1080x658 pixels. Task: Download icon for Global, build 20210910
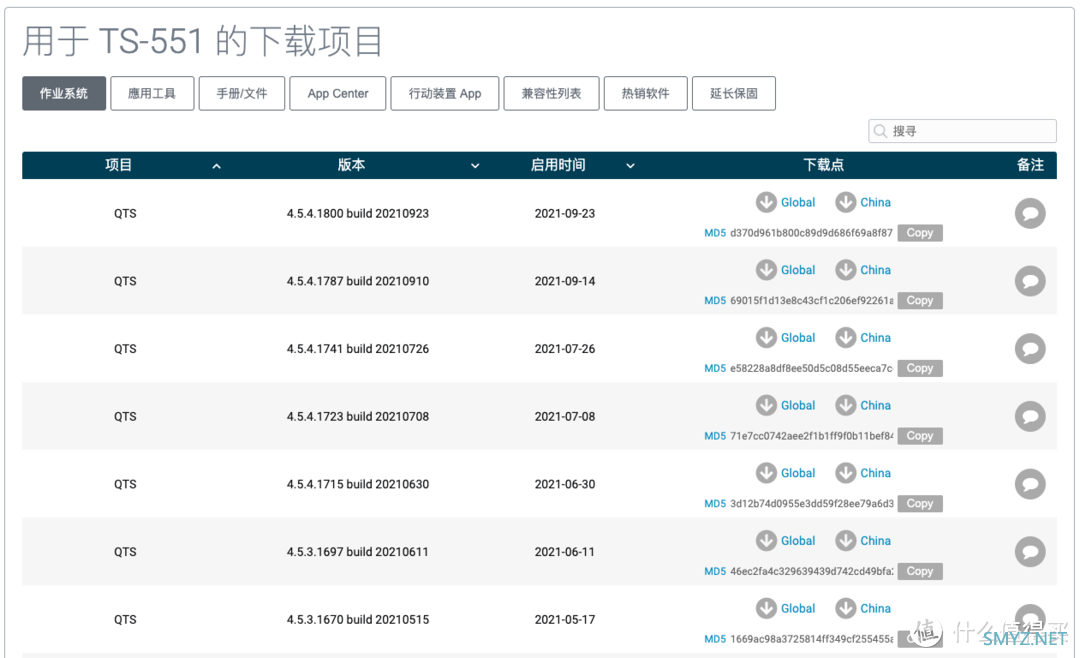coord(766,270)
